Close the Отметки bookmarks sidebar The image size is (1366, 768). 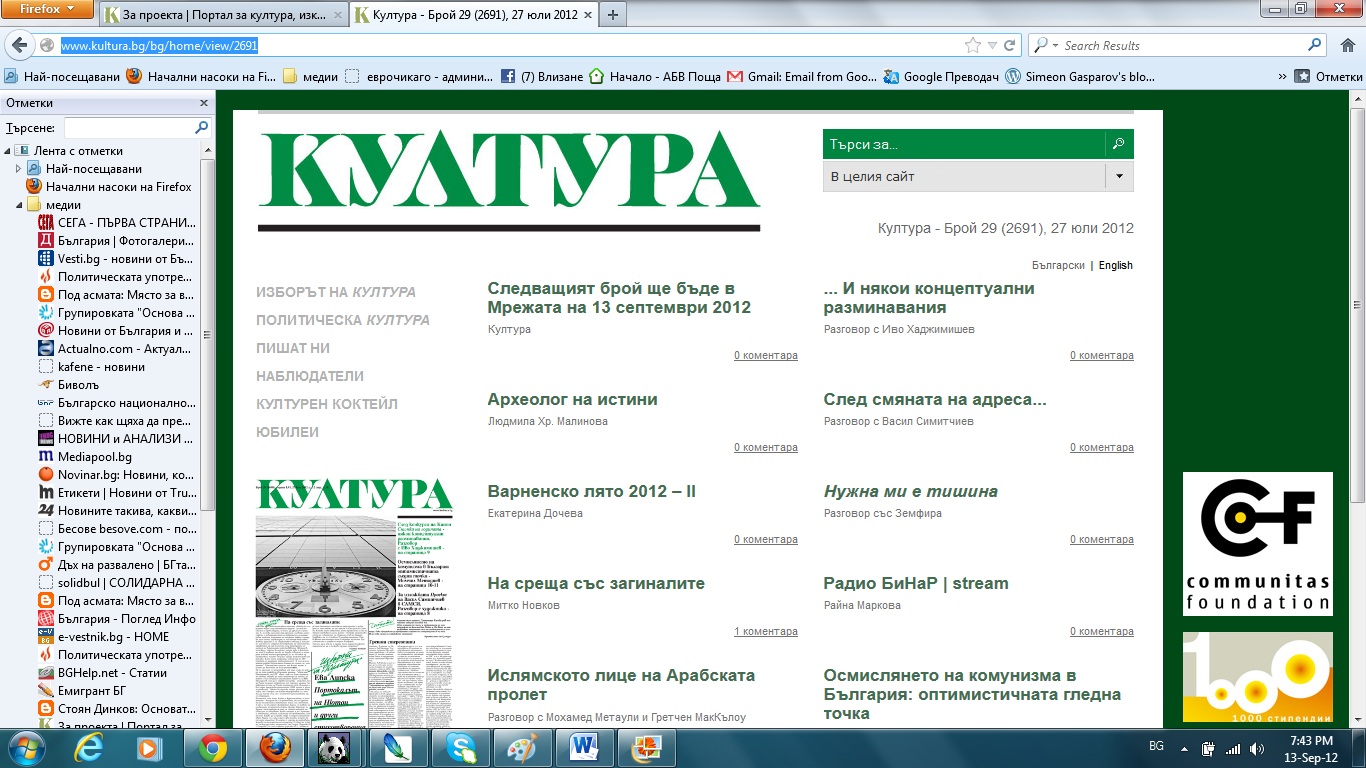coord(204,103)
